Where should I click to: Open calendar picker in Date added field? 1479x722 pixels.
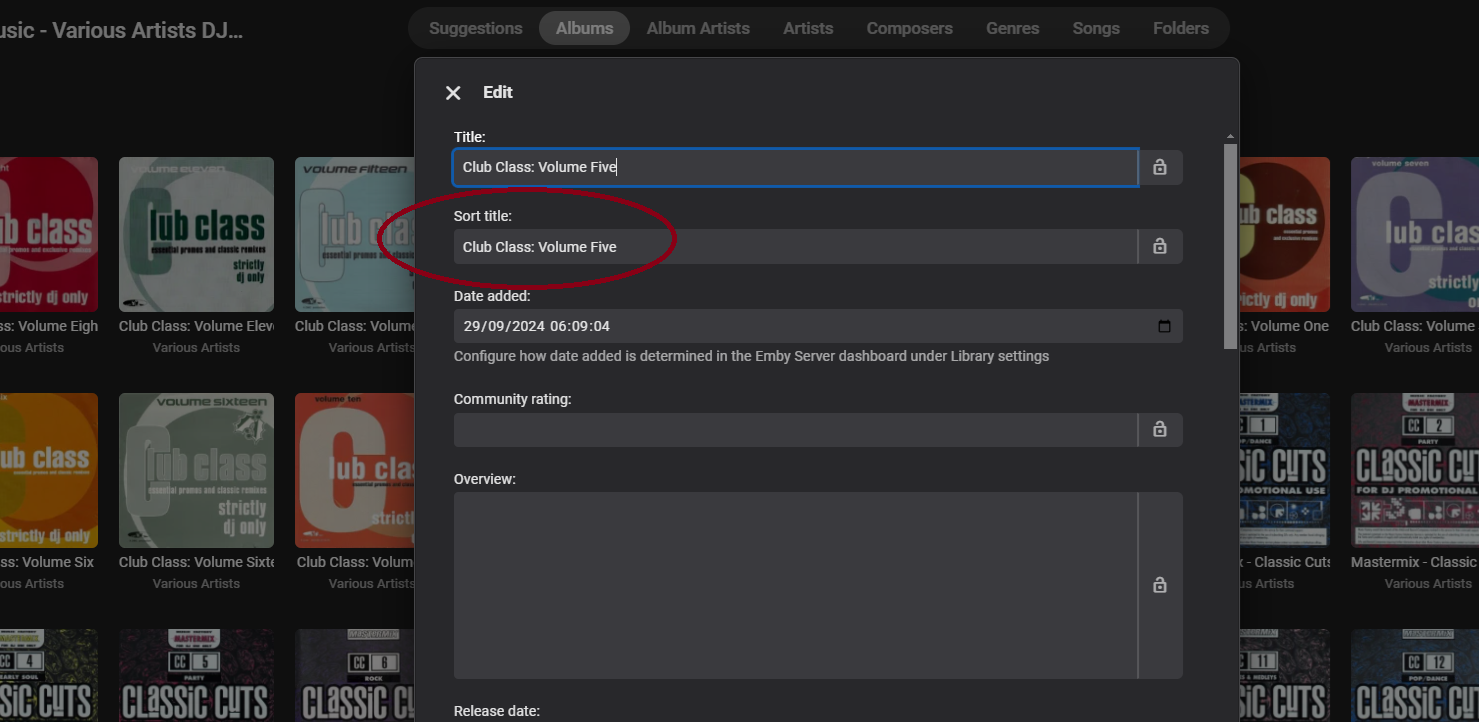coord(1164,326)
